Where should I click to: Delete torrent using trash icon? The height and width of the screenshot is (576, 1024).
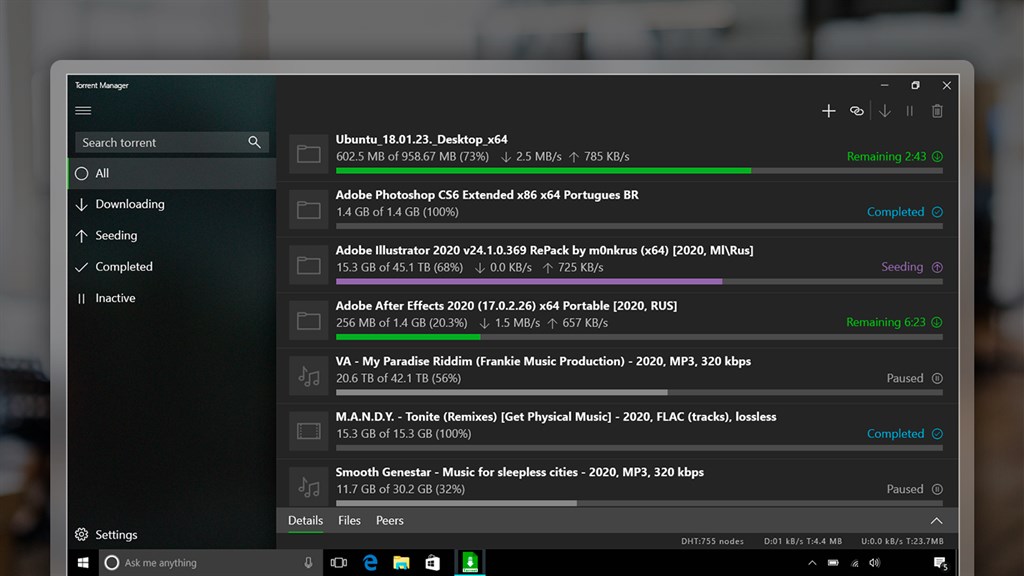[x=937, y=111]
